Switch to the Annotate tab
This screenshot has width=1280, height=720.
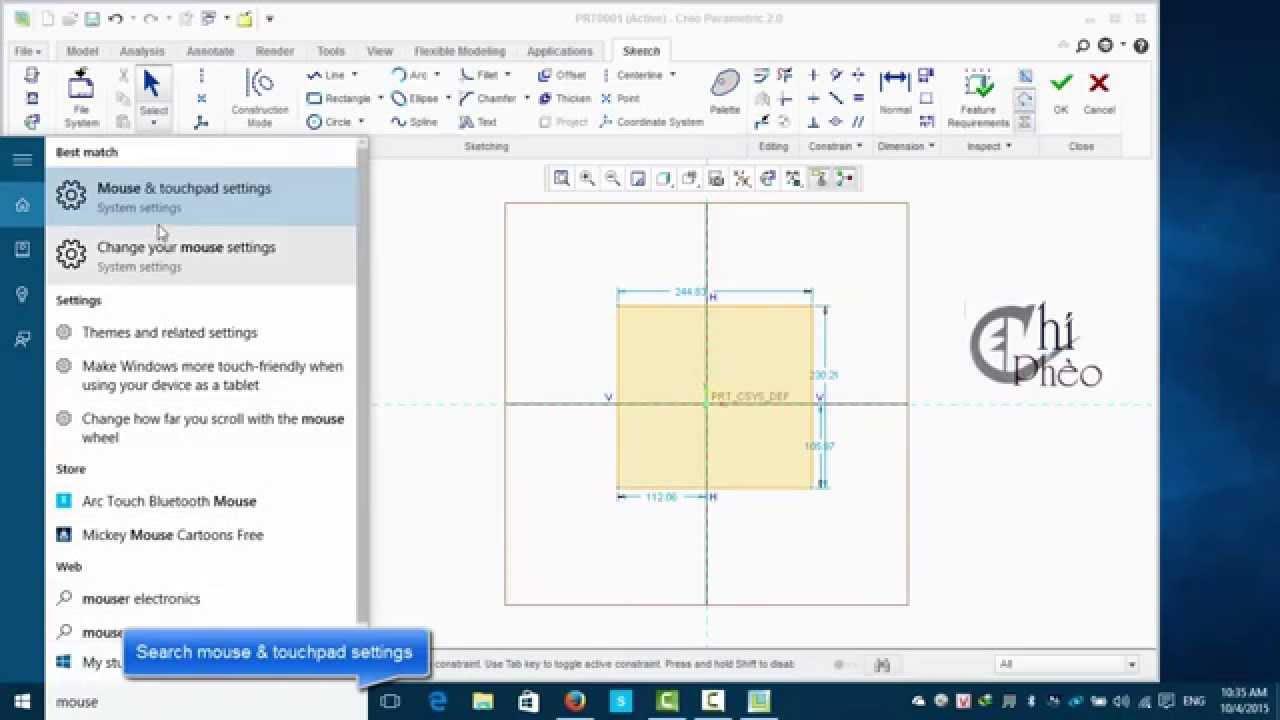(x=210, y=51)
